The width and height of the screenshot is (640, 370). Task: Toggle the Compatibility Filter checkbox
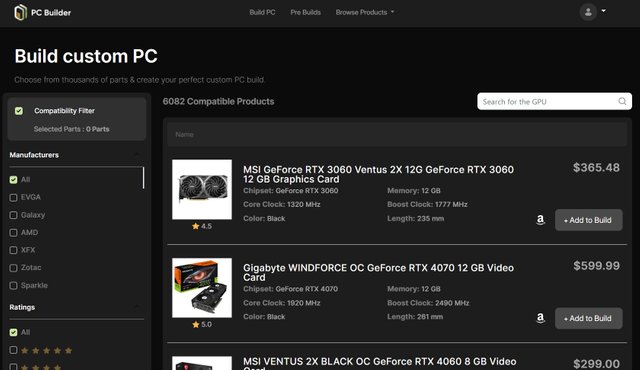(19, 111)
